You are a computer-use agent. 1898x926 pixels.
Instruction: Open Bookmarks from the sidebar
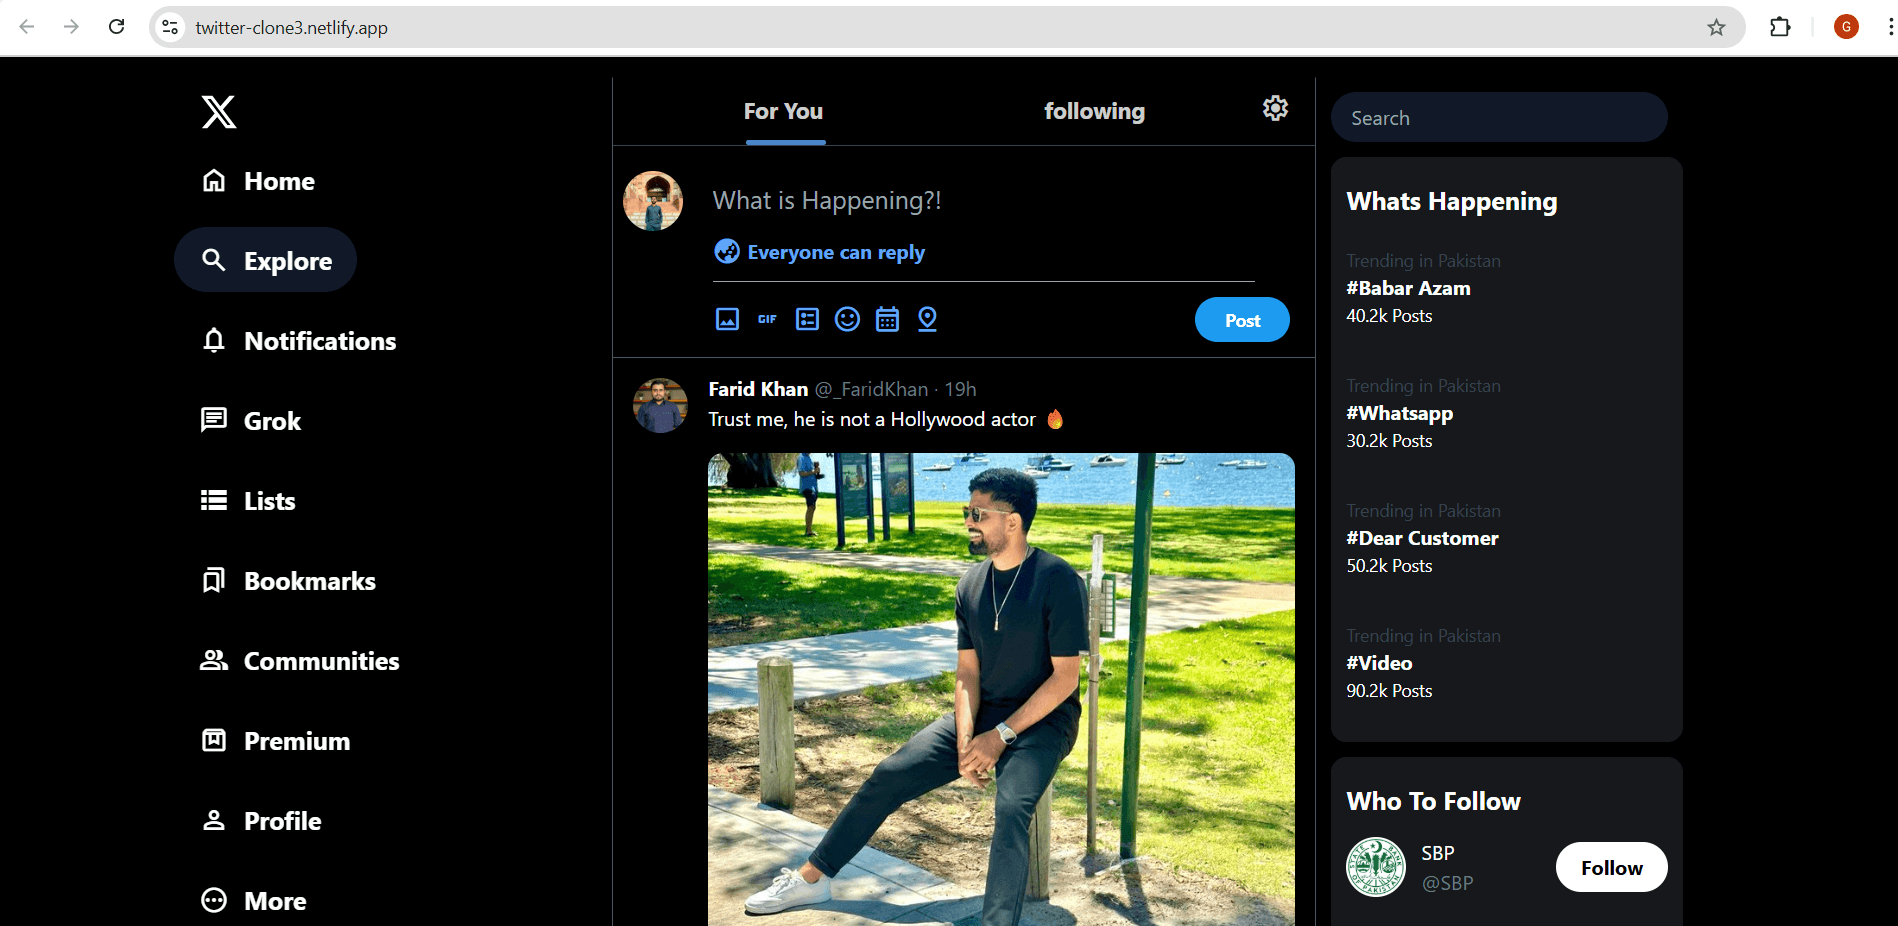309,580
